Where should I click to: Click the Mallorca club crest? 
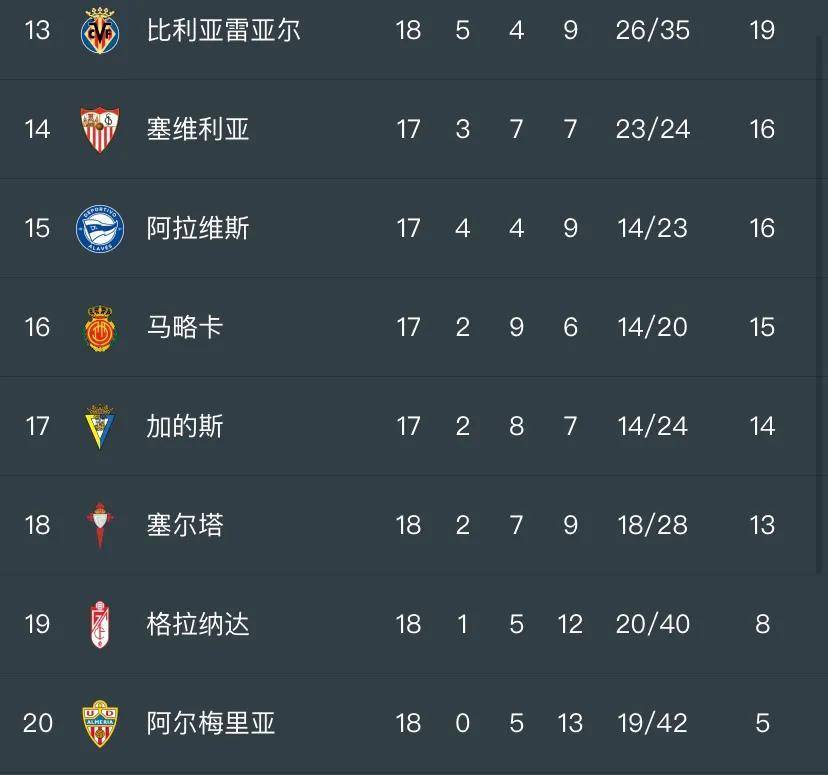[99, 327]
